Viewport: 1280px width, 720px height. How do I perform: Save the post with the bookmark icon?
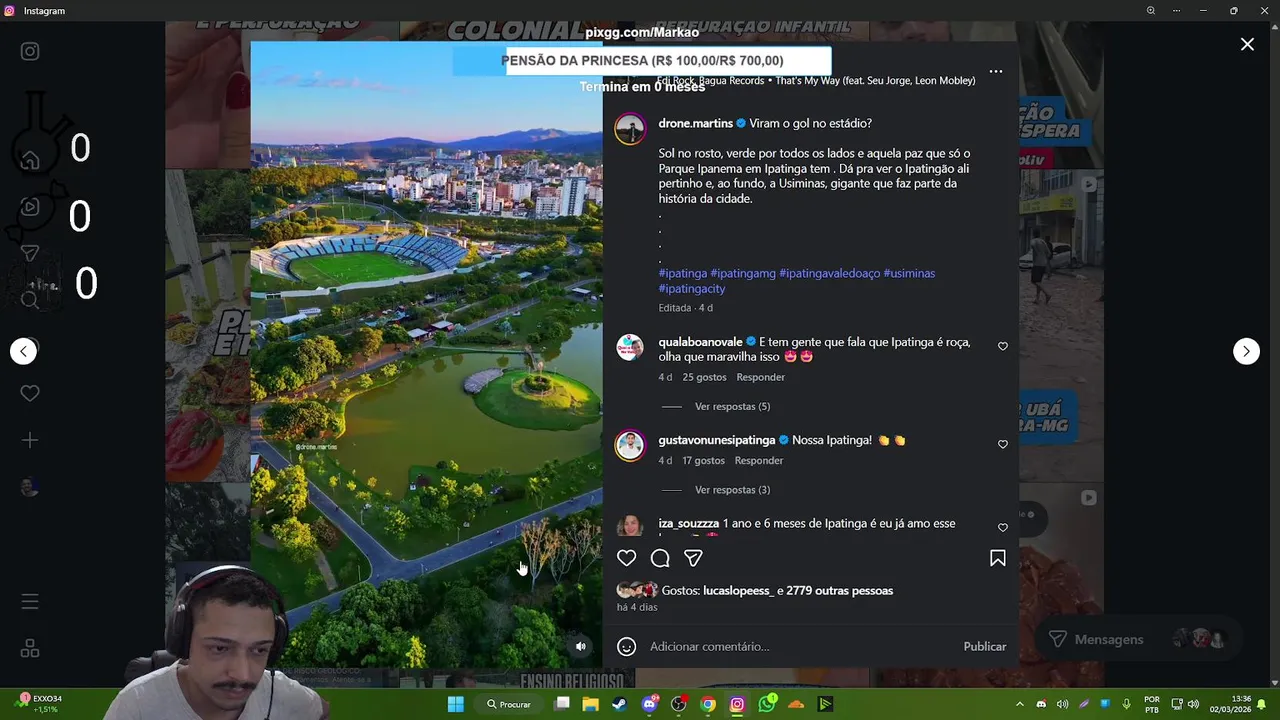click(997, 558)
